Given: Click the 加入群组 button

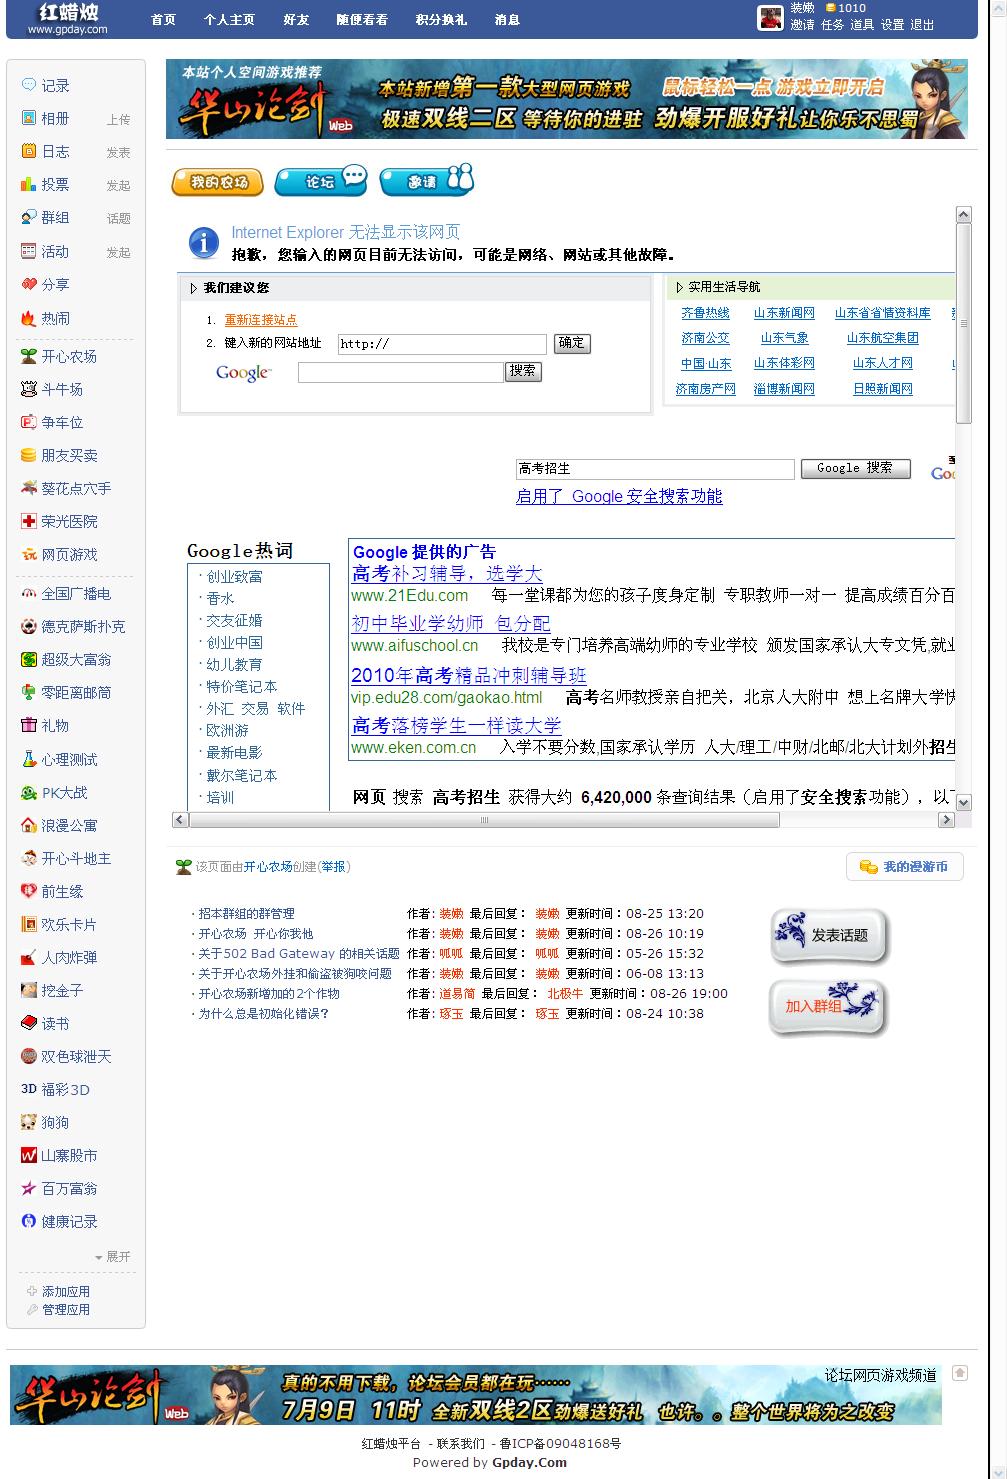Looking at the screenshot, I should [x=829, y=1007].
